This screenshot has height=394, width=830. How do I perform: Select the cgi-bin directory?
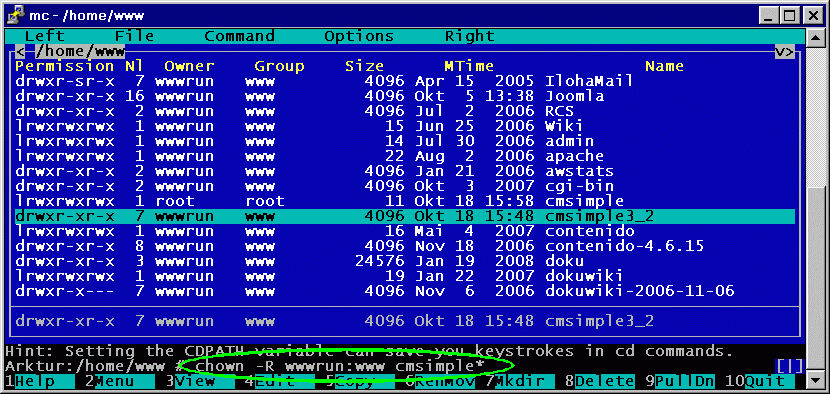click(404, 186)
